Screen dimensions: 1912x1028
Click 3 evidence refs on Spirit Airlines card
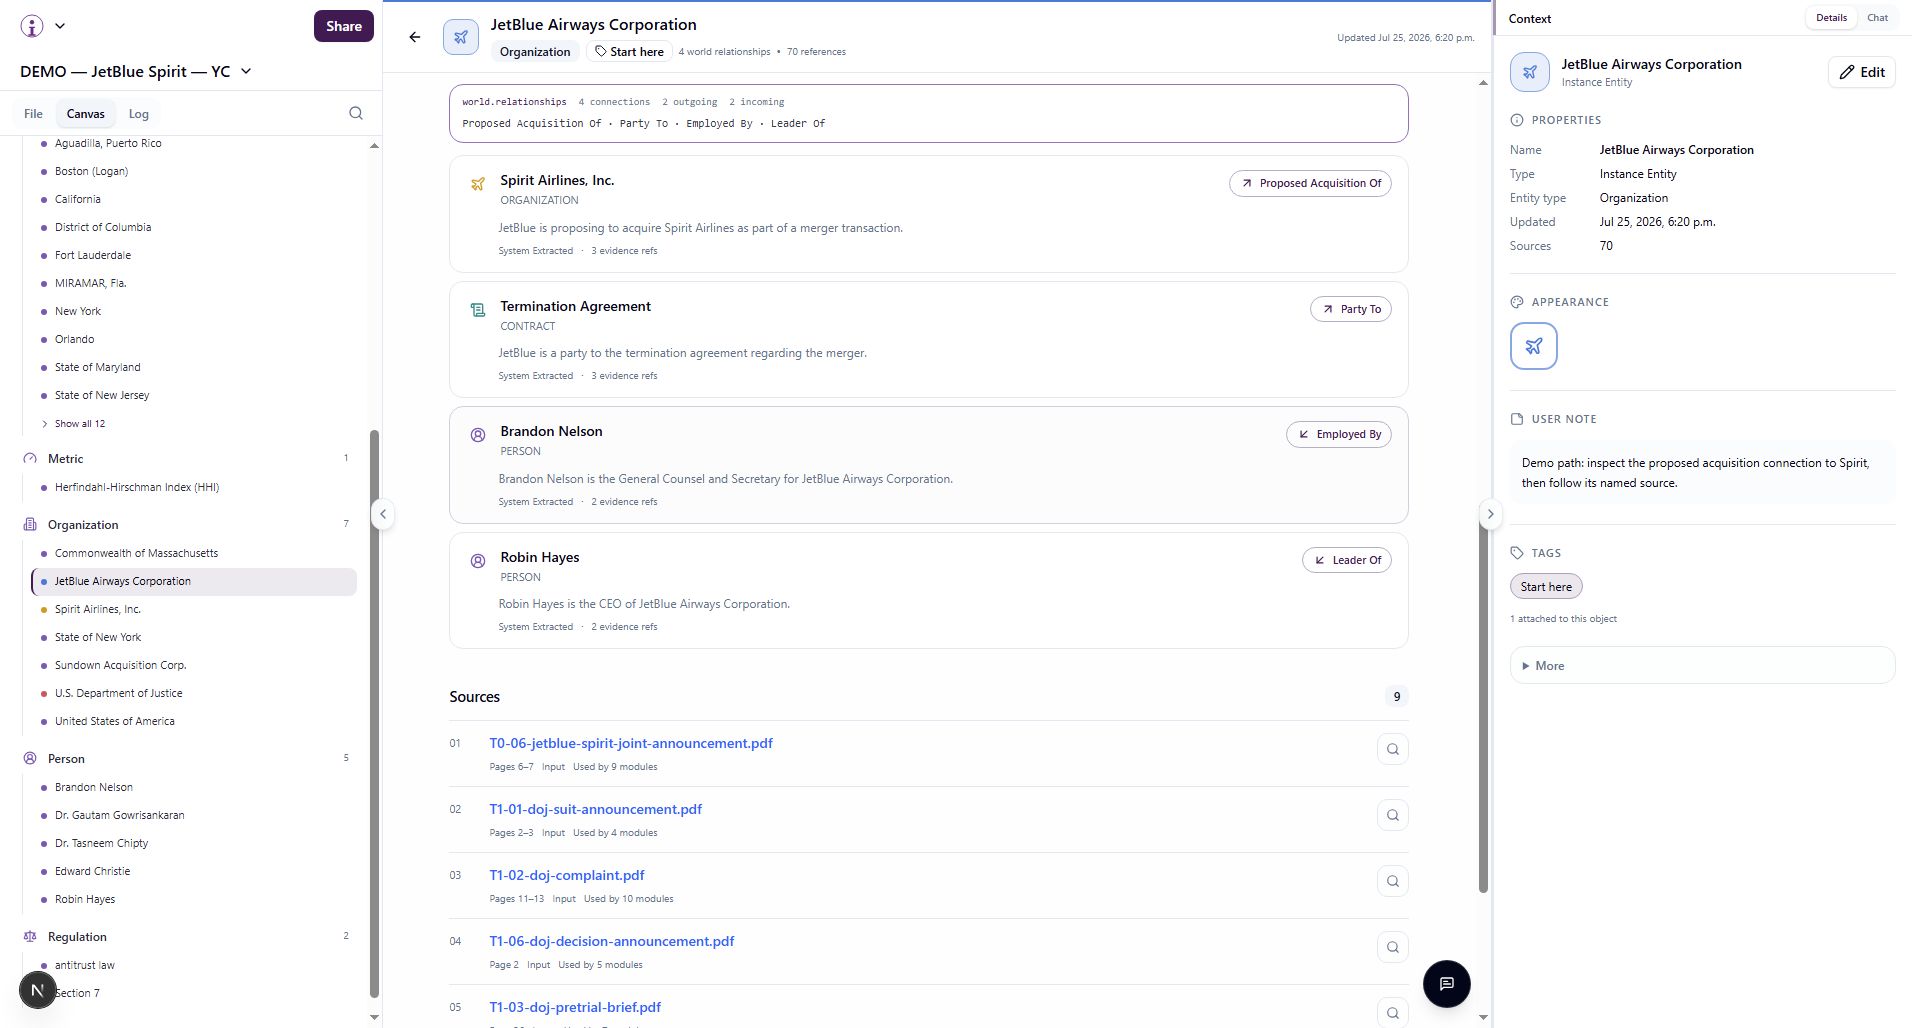[624, 251]
